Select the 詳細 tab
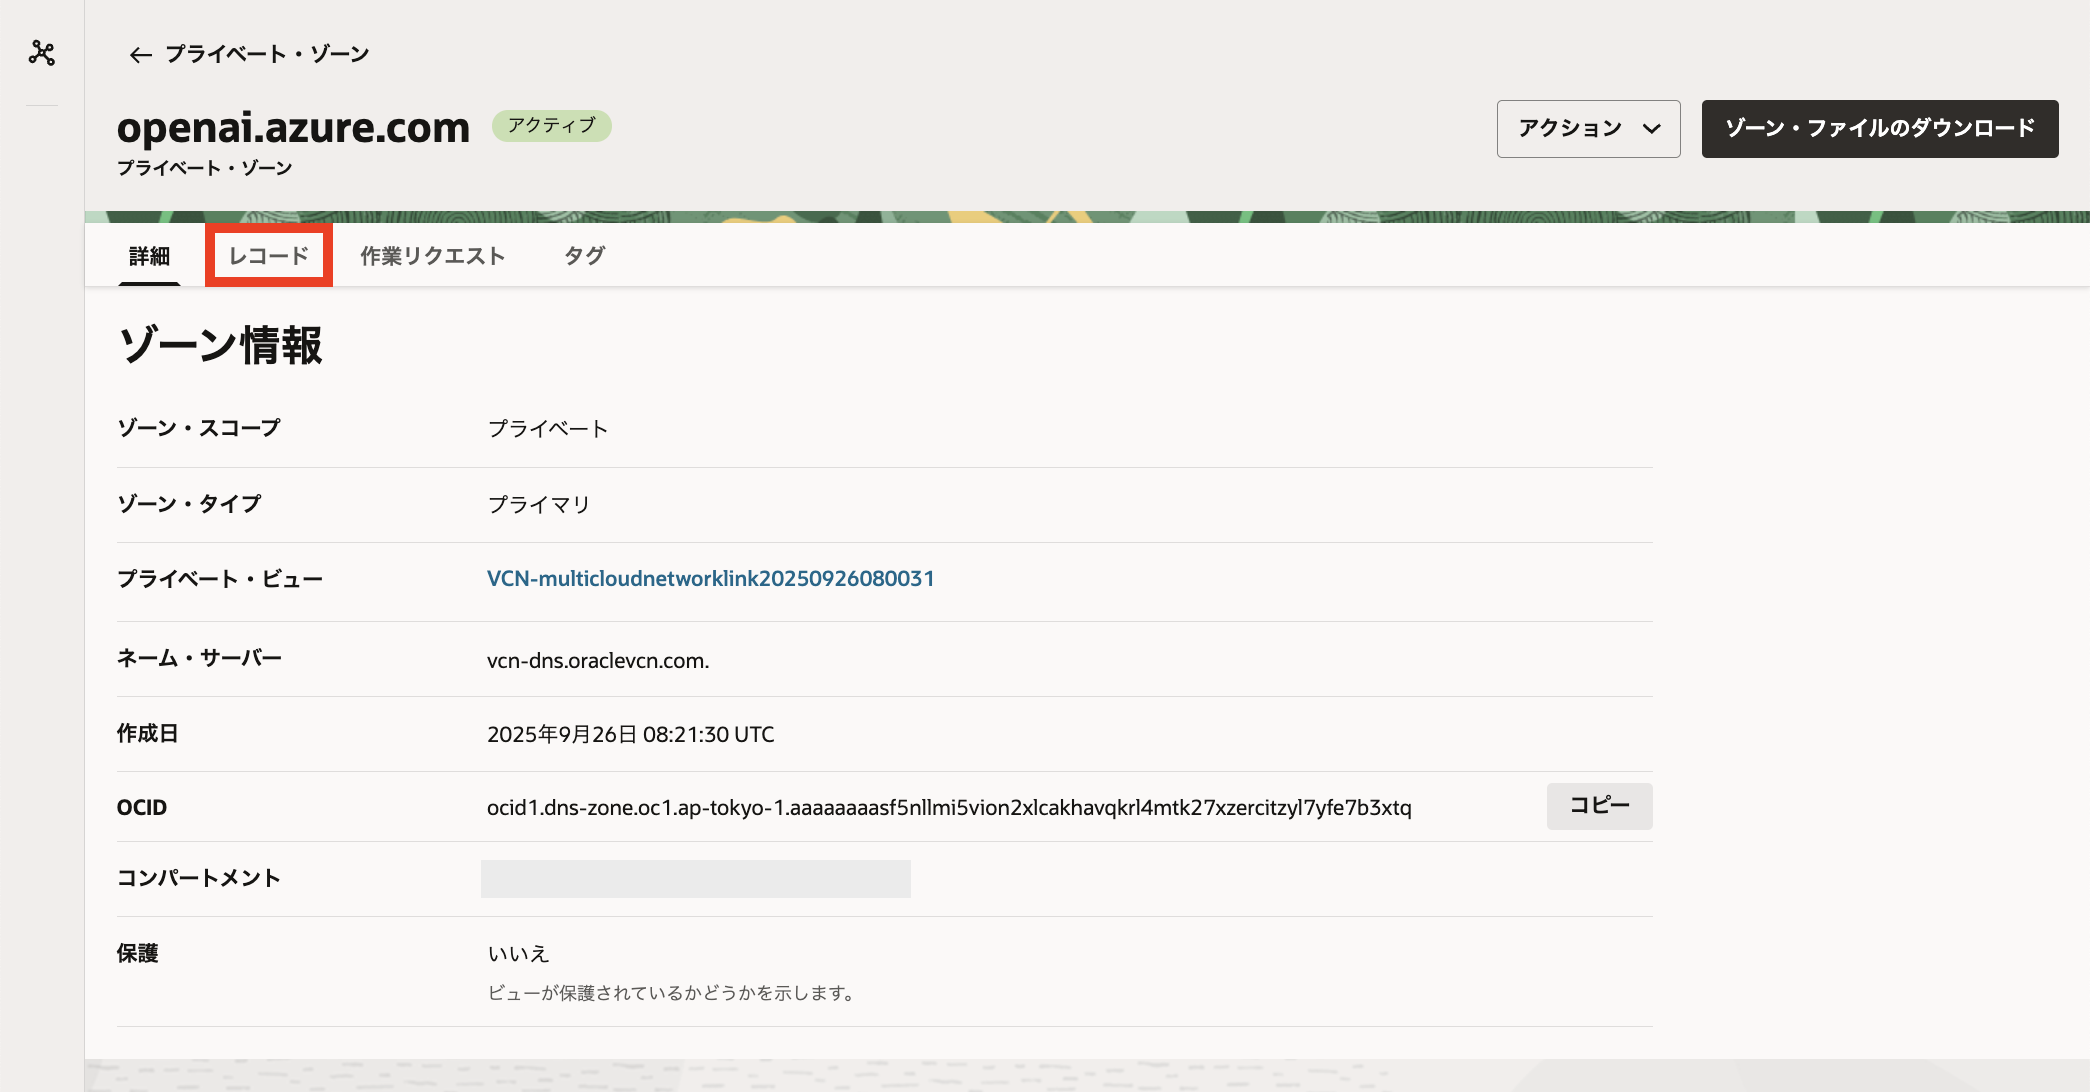The height and width of the screenshot is (1092, 2090). [149, 256]
